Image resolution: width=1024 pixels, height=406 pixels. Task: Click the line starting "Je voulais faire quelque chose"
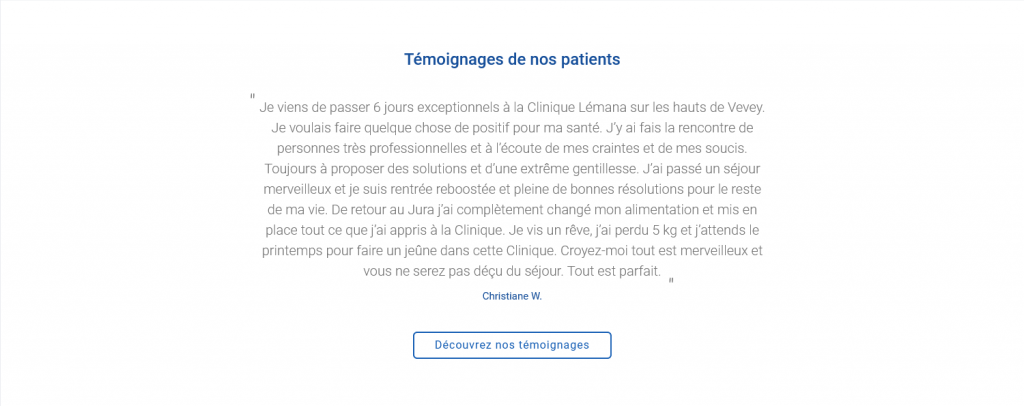click(512, 128)
